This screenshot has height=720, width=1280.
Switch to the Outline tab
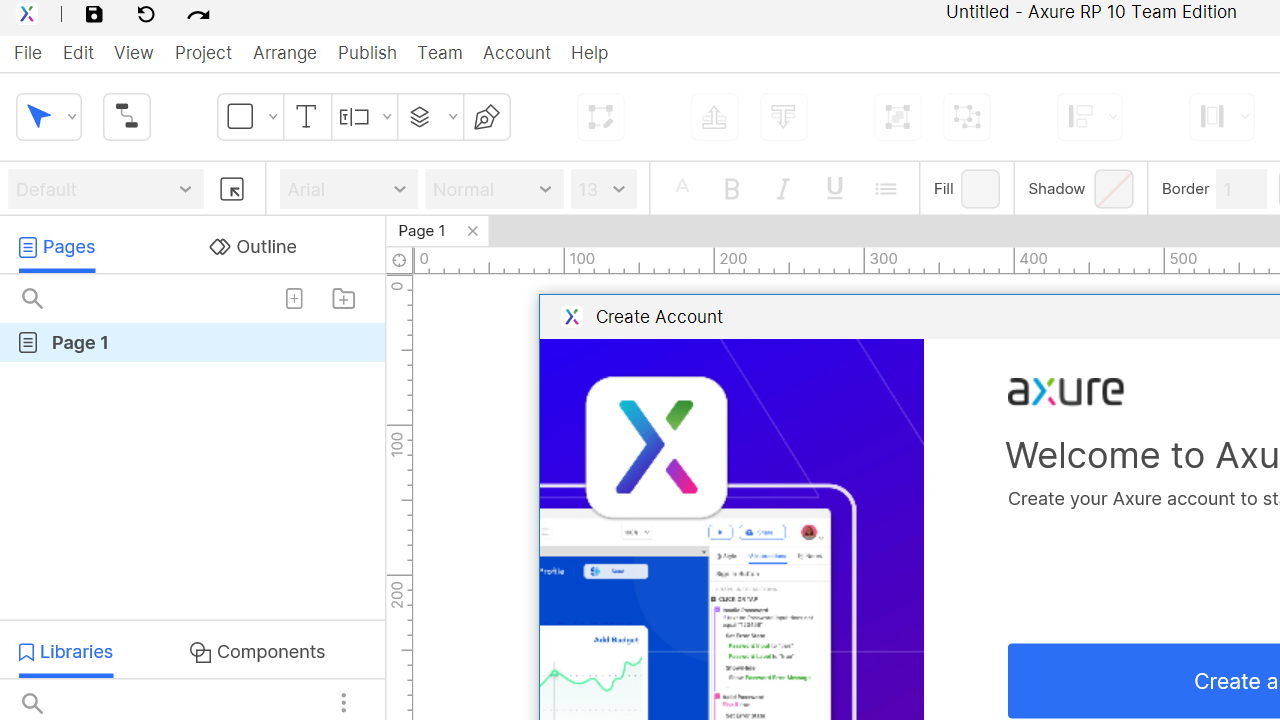coord(253,247)
